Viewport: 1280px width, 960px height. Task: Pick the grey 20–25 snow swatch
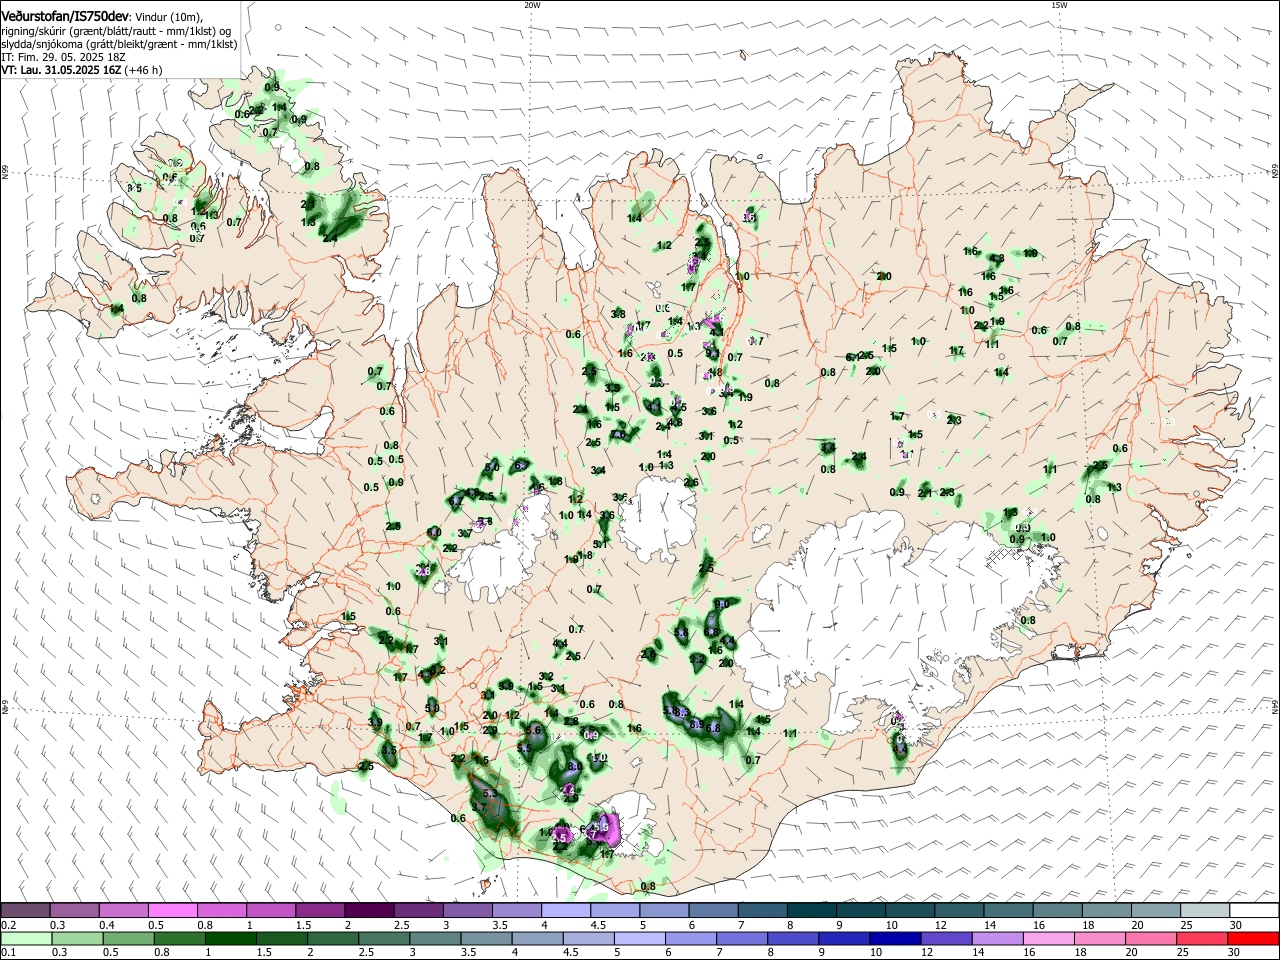[x=1156, y=910]
